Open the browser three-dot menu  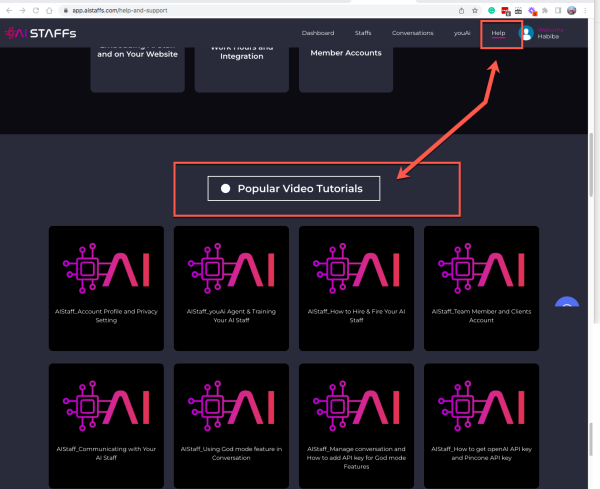[x=585, y=11]
